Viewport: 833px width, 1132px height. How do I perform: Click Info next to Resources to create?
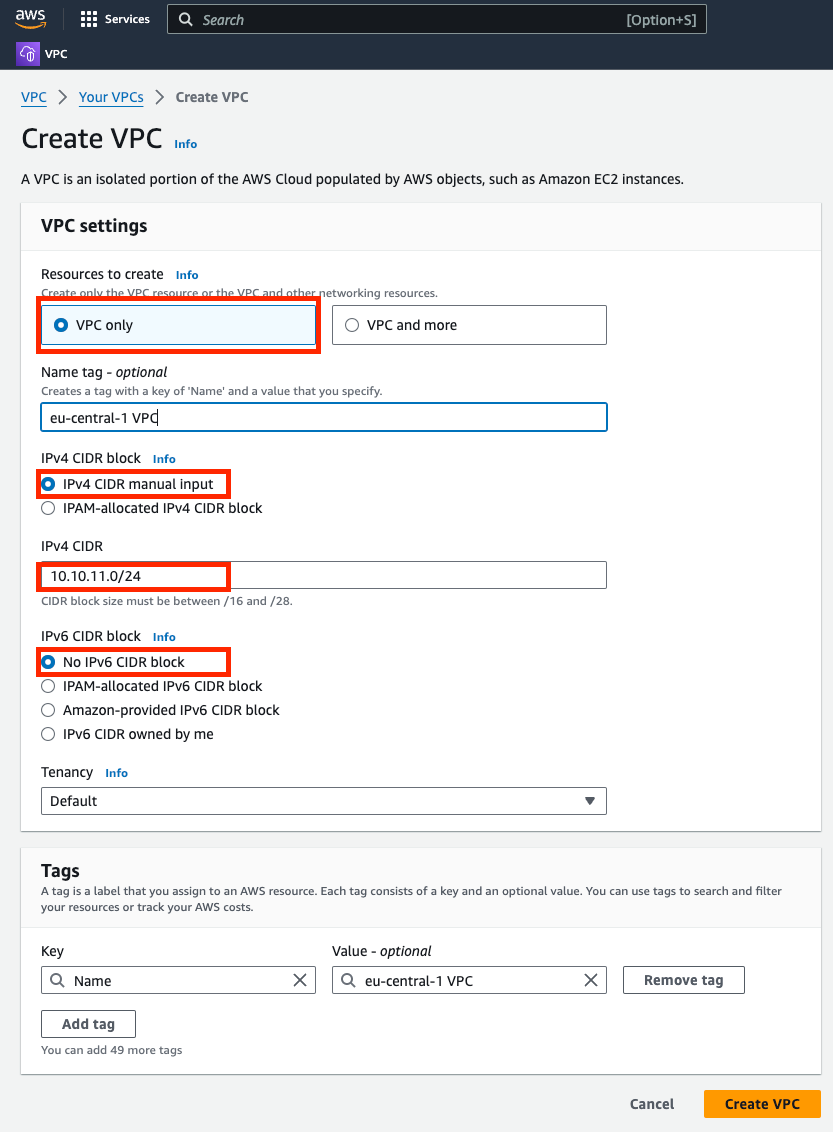point(186,274)
